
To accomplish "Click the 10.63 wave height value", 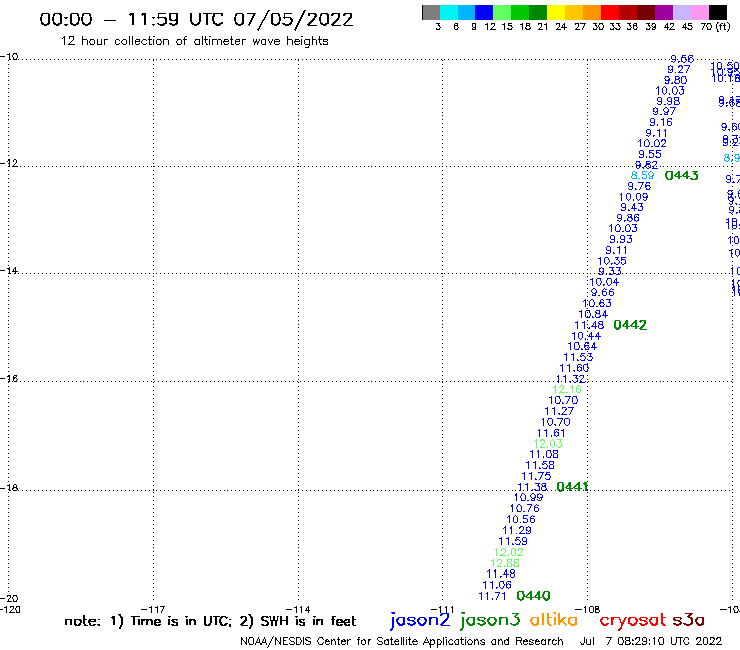I will pos(597,304).
